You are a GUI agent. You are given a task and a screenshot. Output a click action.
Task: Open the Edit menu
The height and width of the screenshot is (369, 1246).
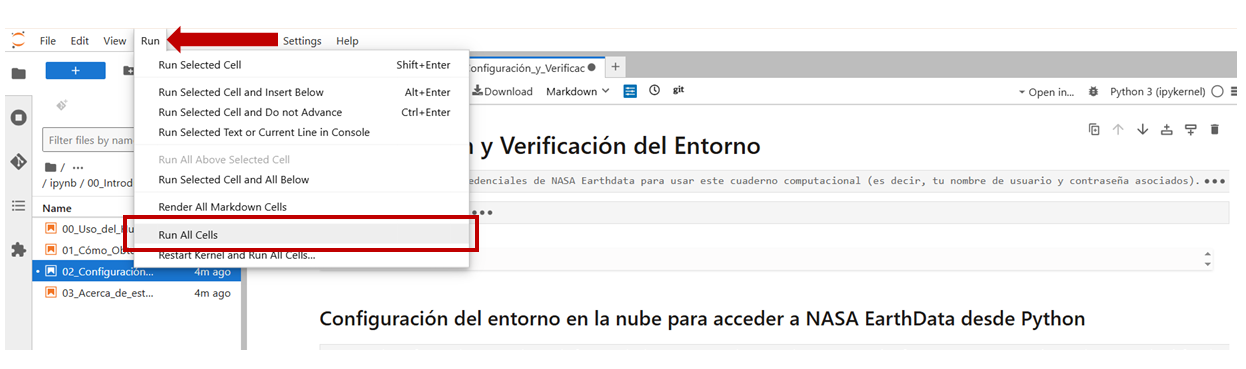click(x=80, y=41)
